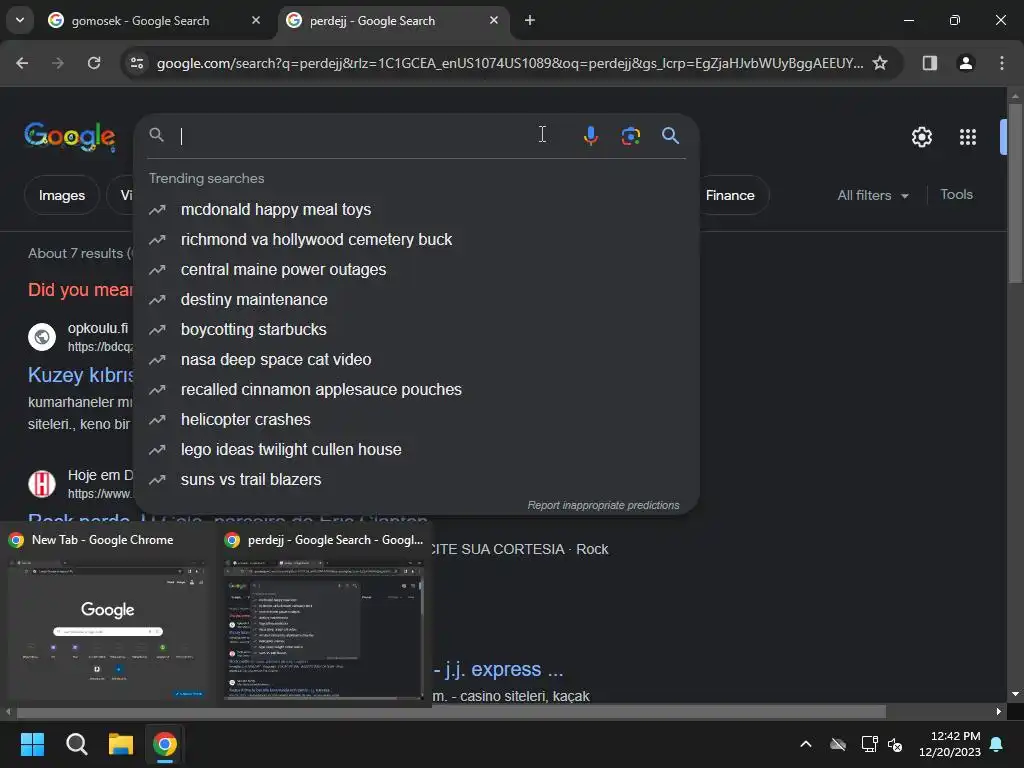The image size is (1024, 768).
Task: Switch to the gomosek Google Search tab
Action: click(140, 21)
